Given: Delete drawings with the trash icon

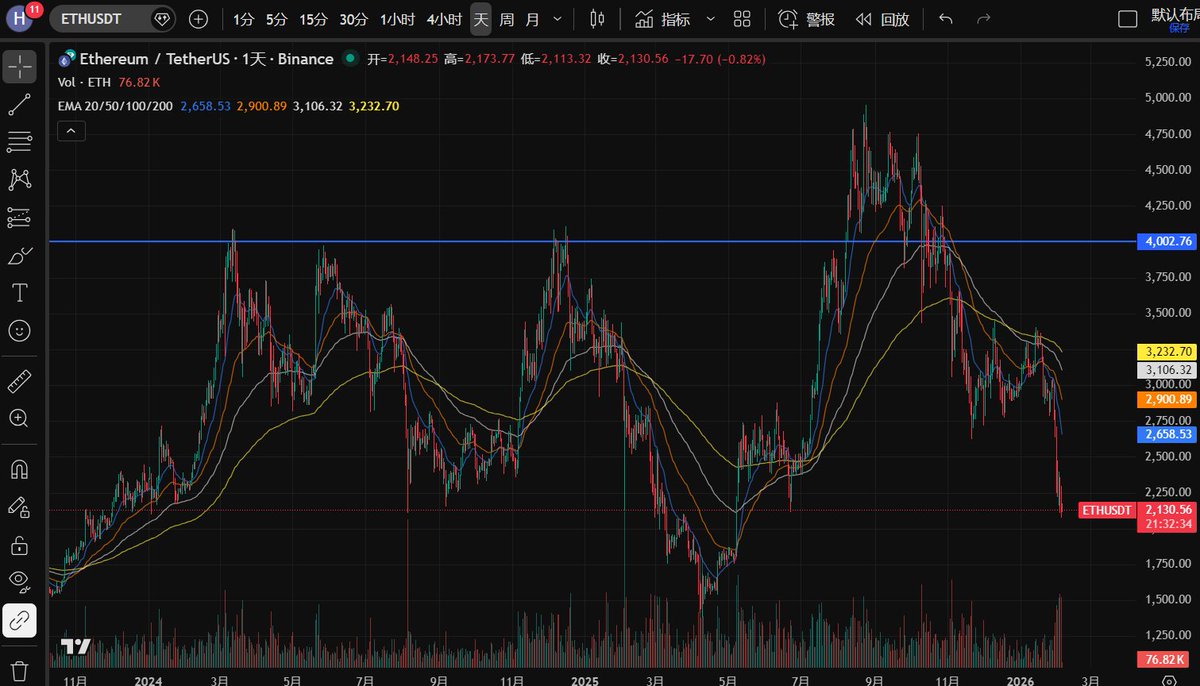Looking at the screenshot, I should tap(19, 669).
